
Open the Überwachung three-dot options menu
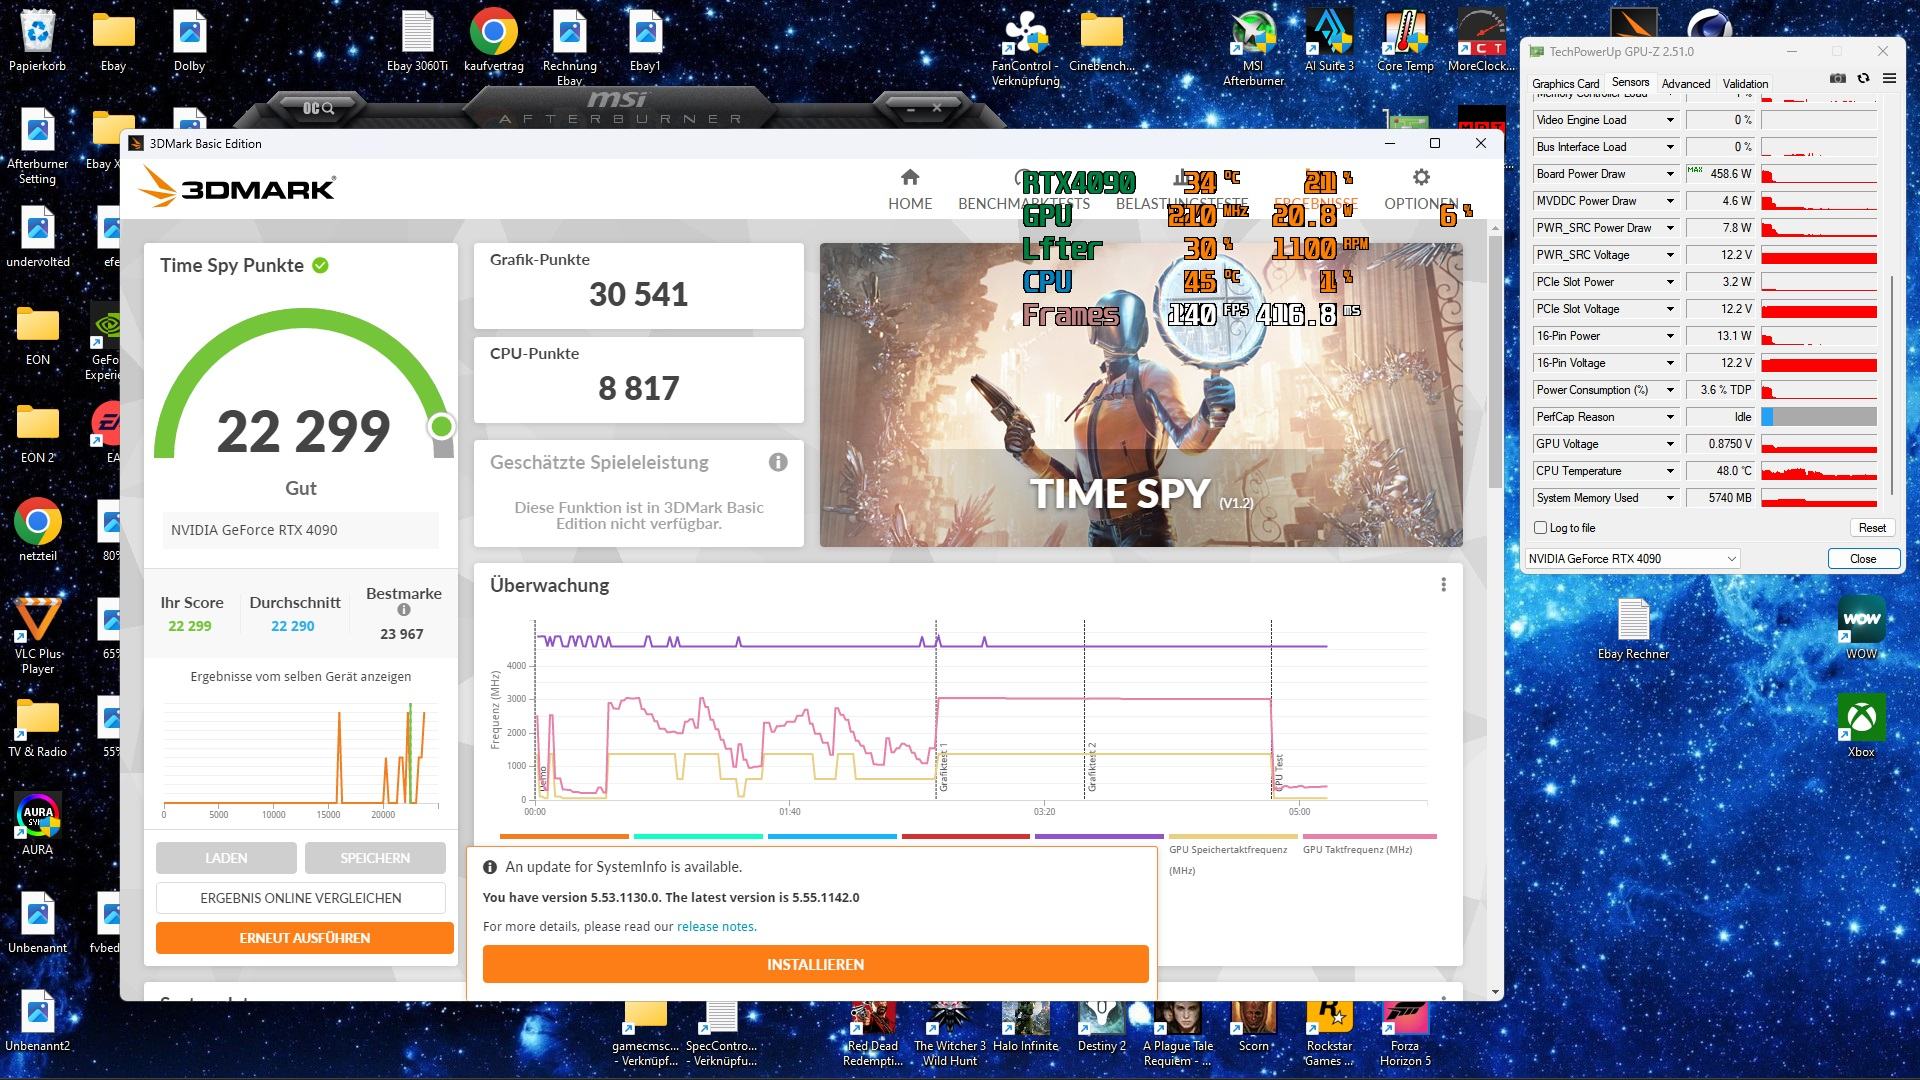pyautogui.click(x=1443, y=585)
